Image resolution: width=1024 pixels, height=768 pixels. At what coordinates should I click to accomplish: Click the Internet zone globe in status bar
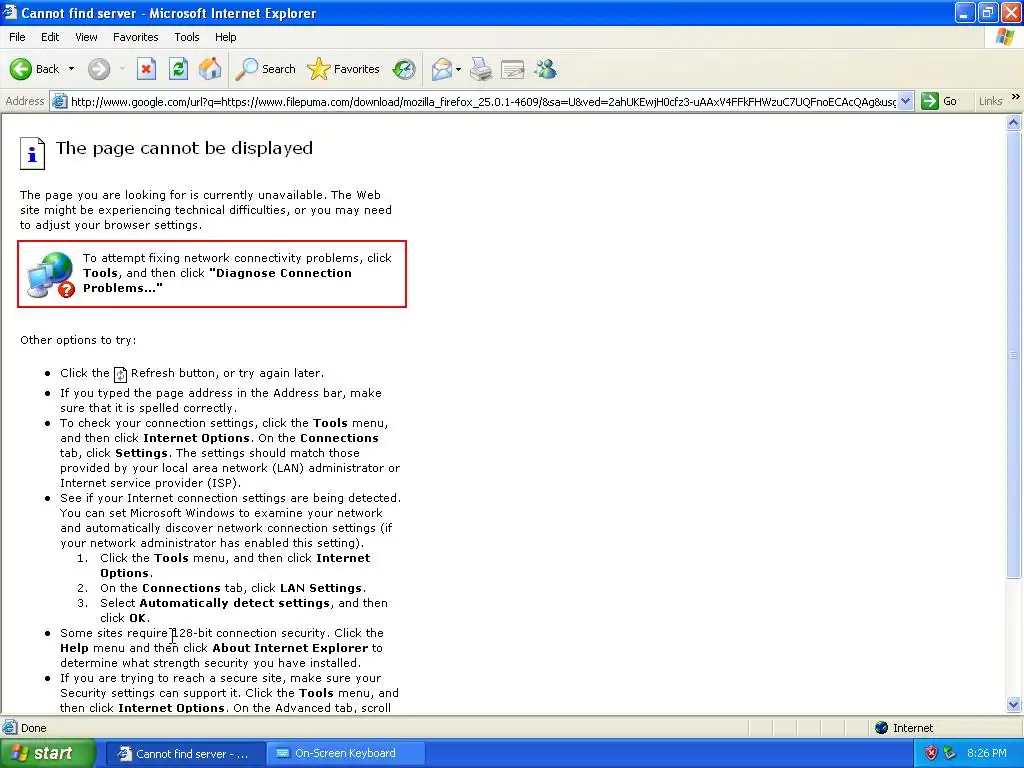point(882,728)
